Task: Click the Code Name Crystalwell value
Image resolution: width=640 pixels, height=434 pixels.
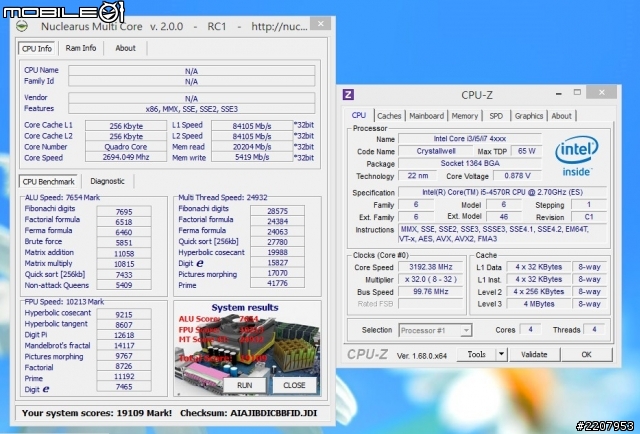Action: [x=436, y=151]
